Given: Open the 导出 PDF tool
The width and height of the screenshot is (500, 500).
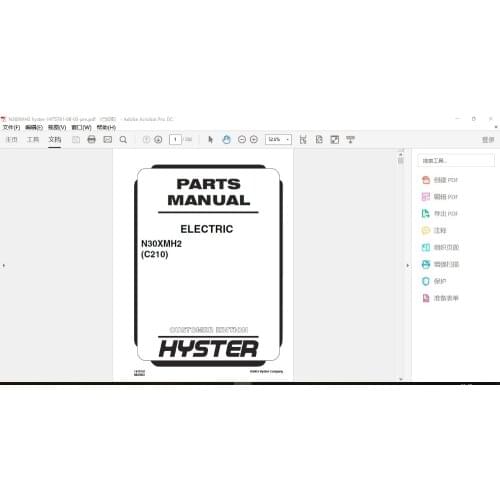Looking at the screenshot, I should click(x=440, y=213).
